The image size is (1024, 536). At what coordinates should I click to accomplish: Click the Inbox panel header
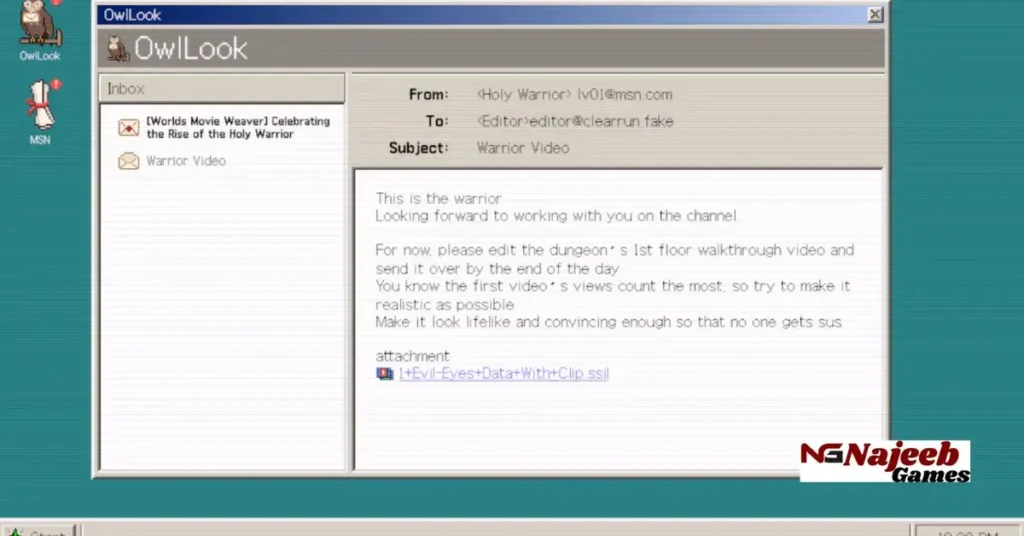click(x=221, y=89)
